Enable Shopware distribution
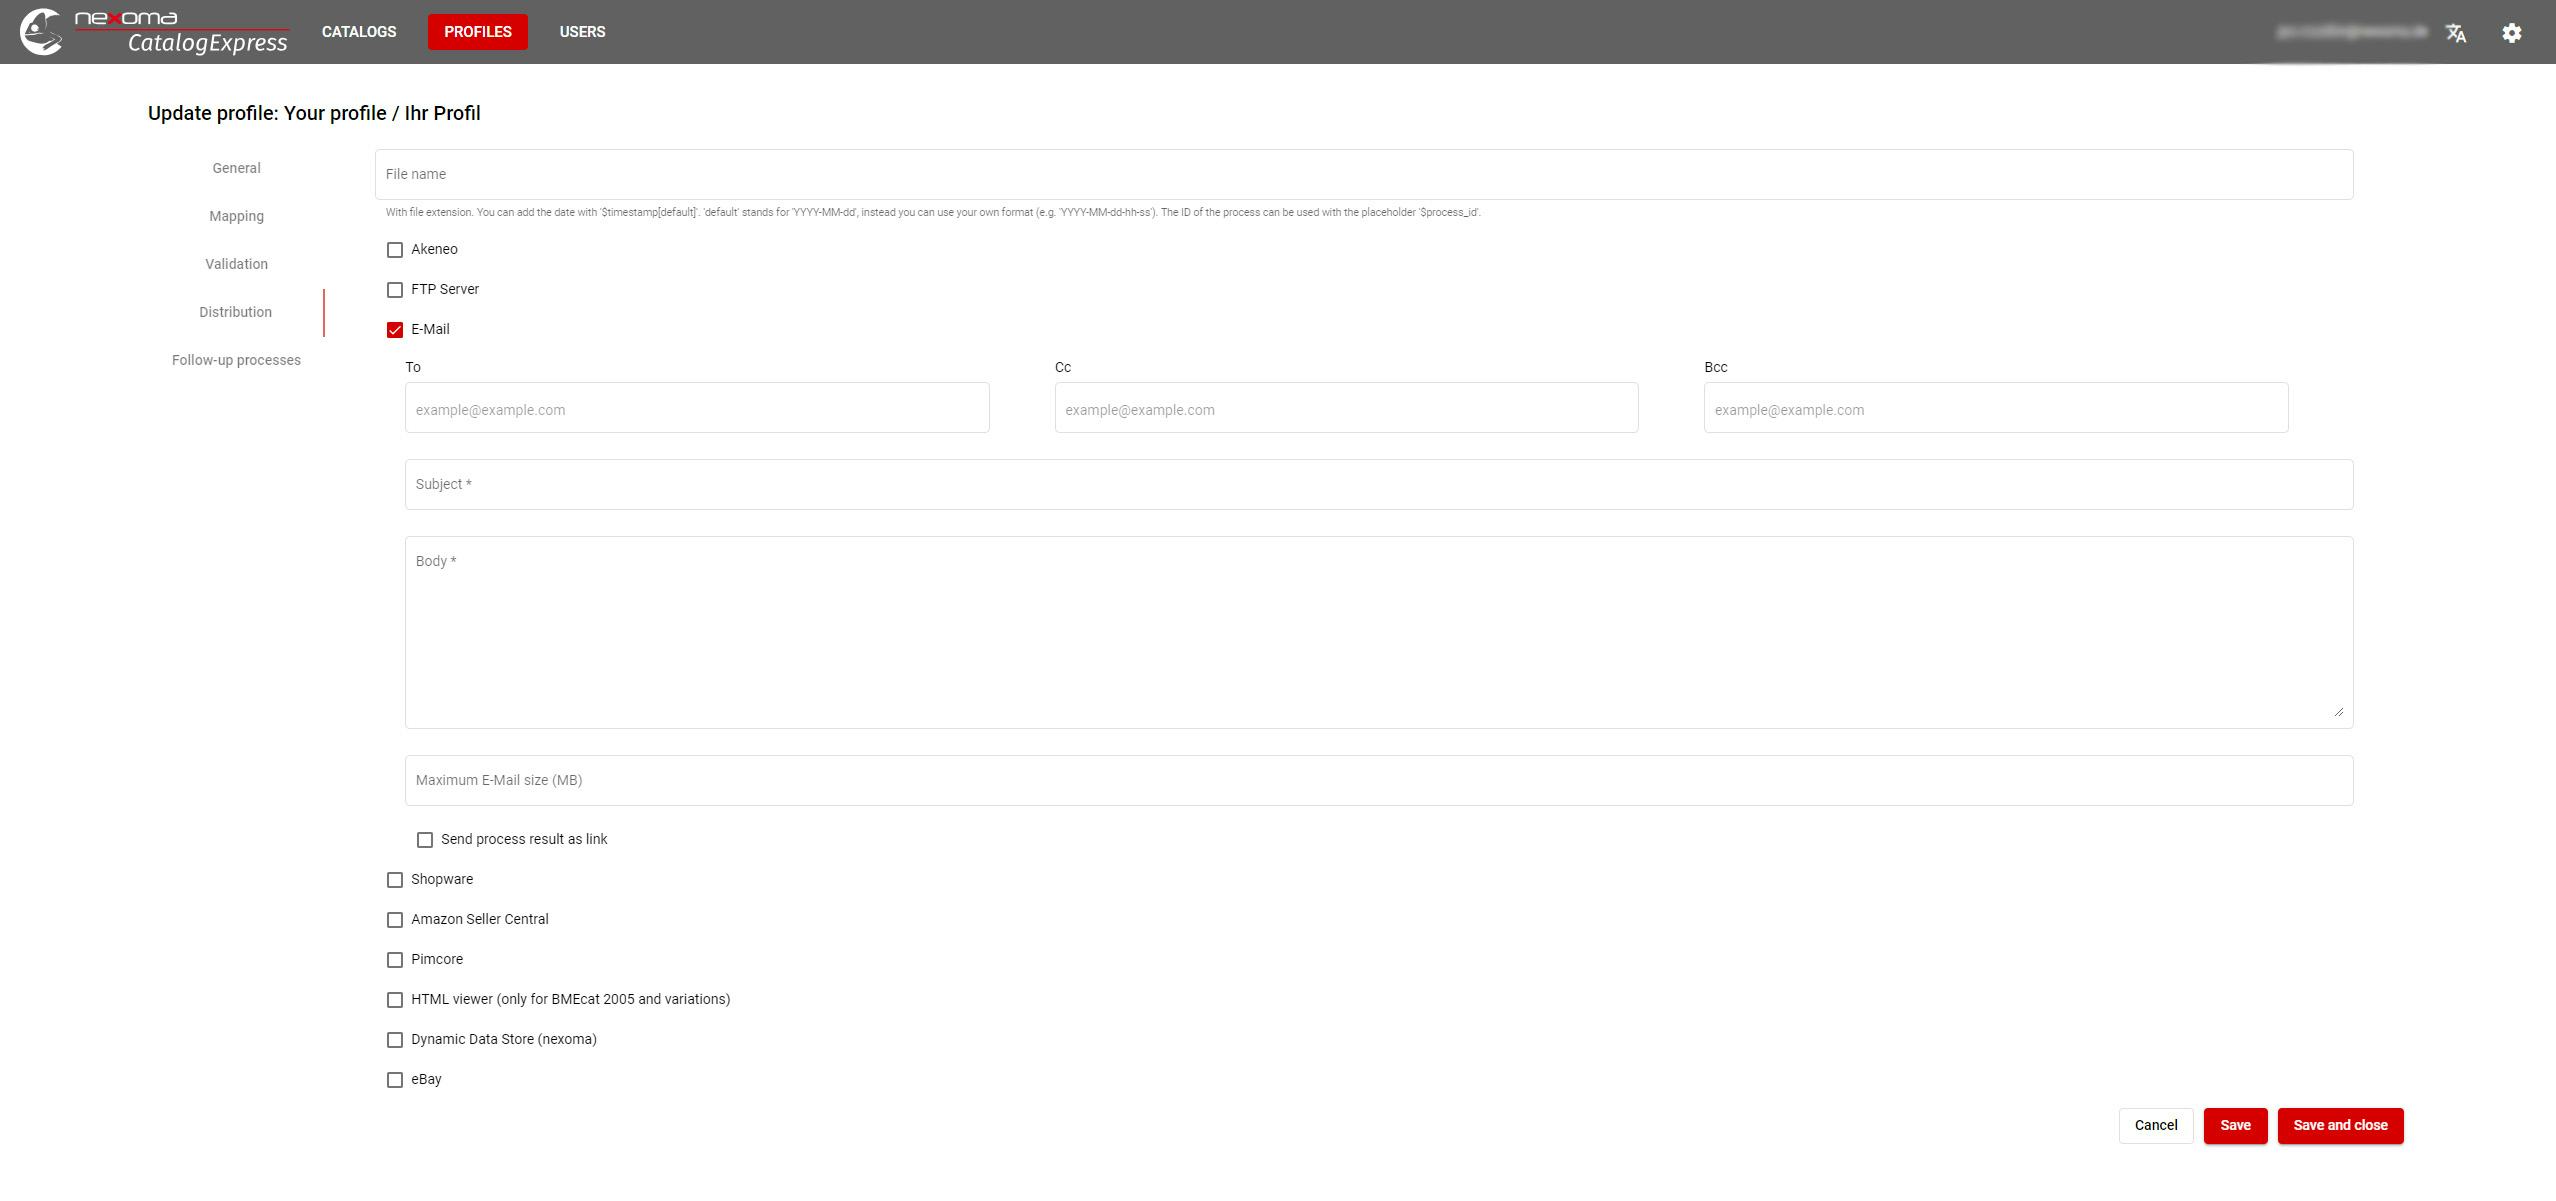 coord(395,880)
